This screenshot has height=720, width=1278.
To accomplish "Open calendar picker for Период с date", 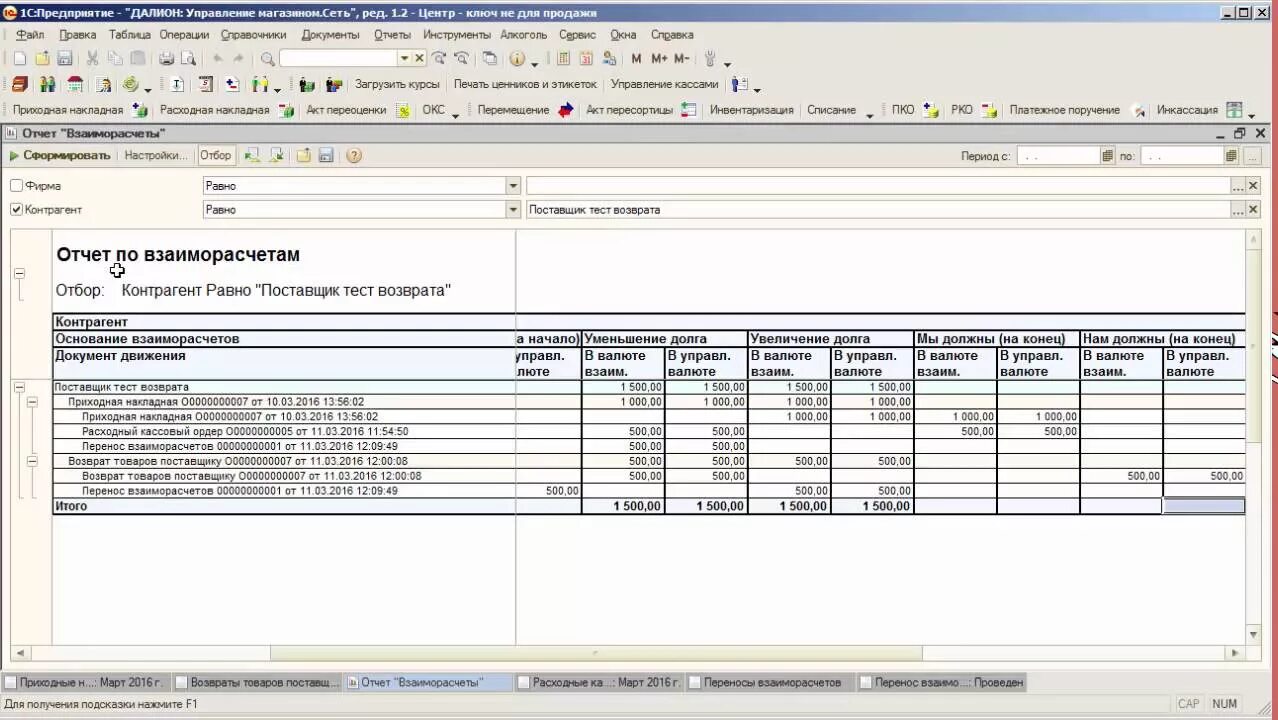I will [1107, 156].
